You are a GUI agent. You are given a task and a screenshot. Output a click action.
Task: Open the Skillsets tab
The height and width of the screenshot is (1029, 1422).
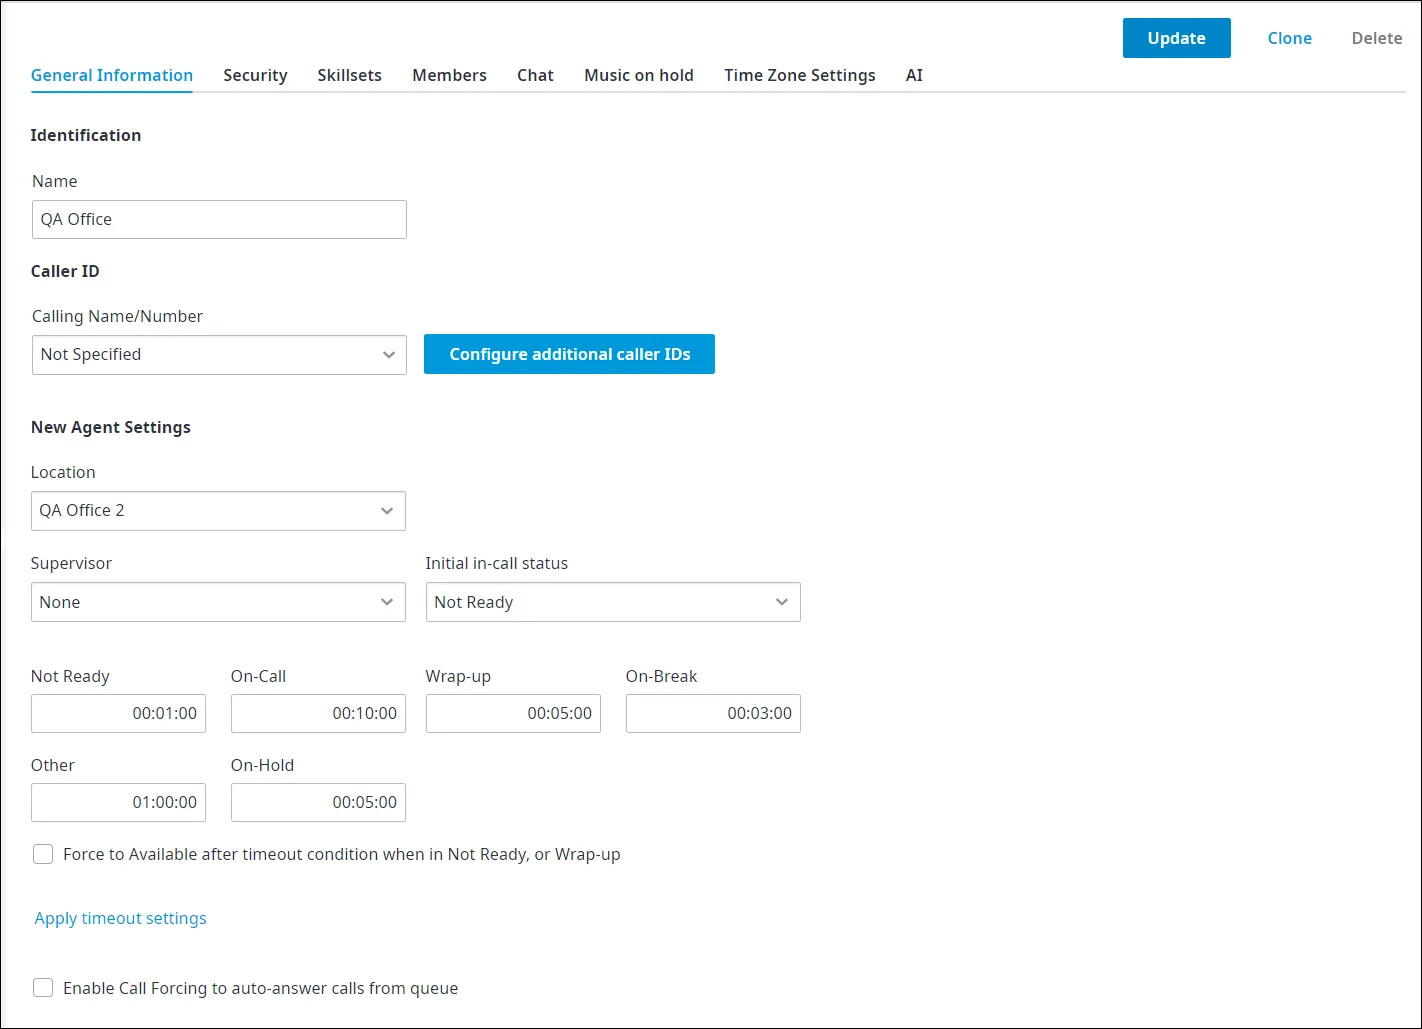click(349, 75)
